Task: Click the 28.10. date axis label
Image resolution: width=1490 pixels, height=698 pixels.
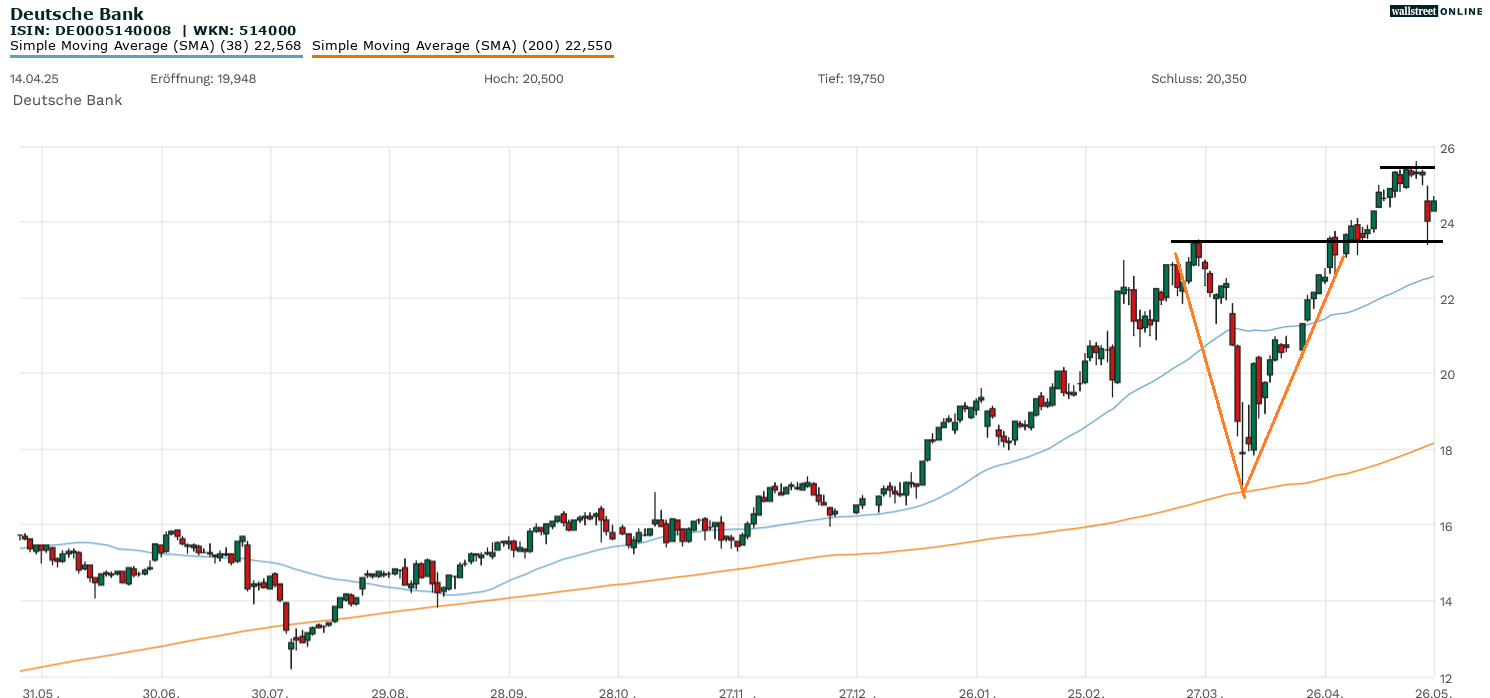Action: tap(618, 693)
